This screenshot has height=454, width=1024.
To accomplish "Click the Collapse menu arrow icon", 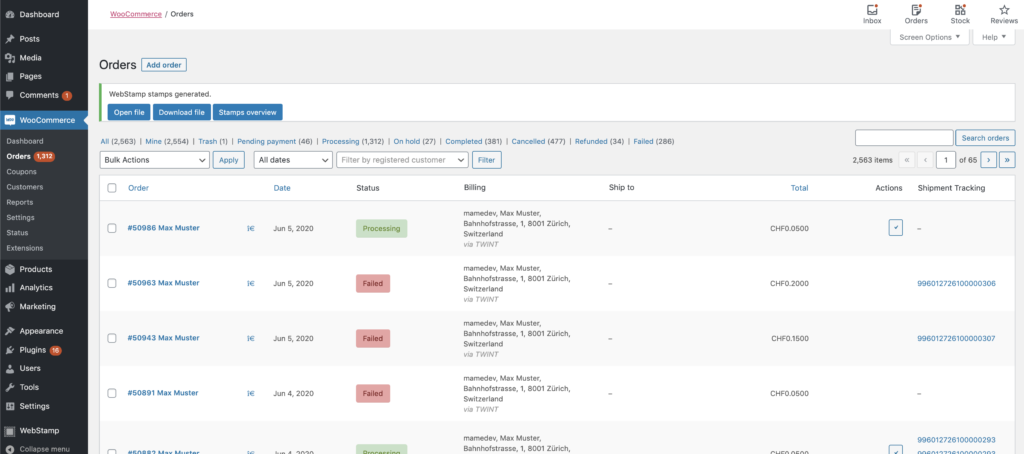I will coord(10,449).
